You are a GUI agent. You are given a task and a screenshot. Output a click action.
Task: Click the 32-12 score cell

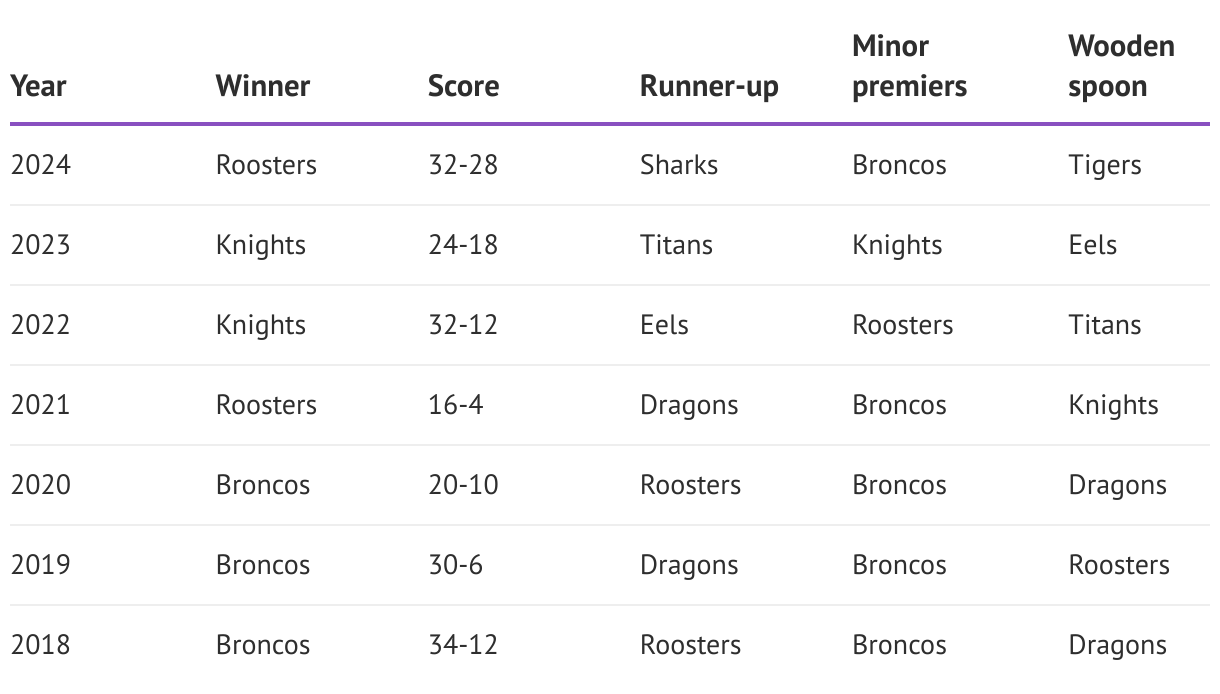click(x=463, y=325)
